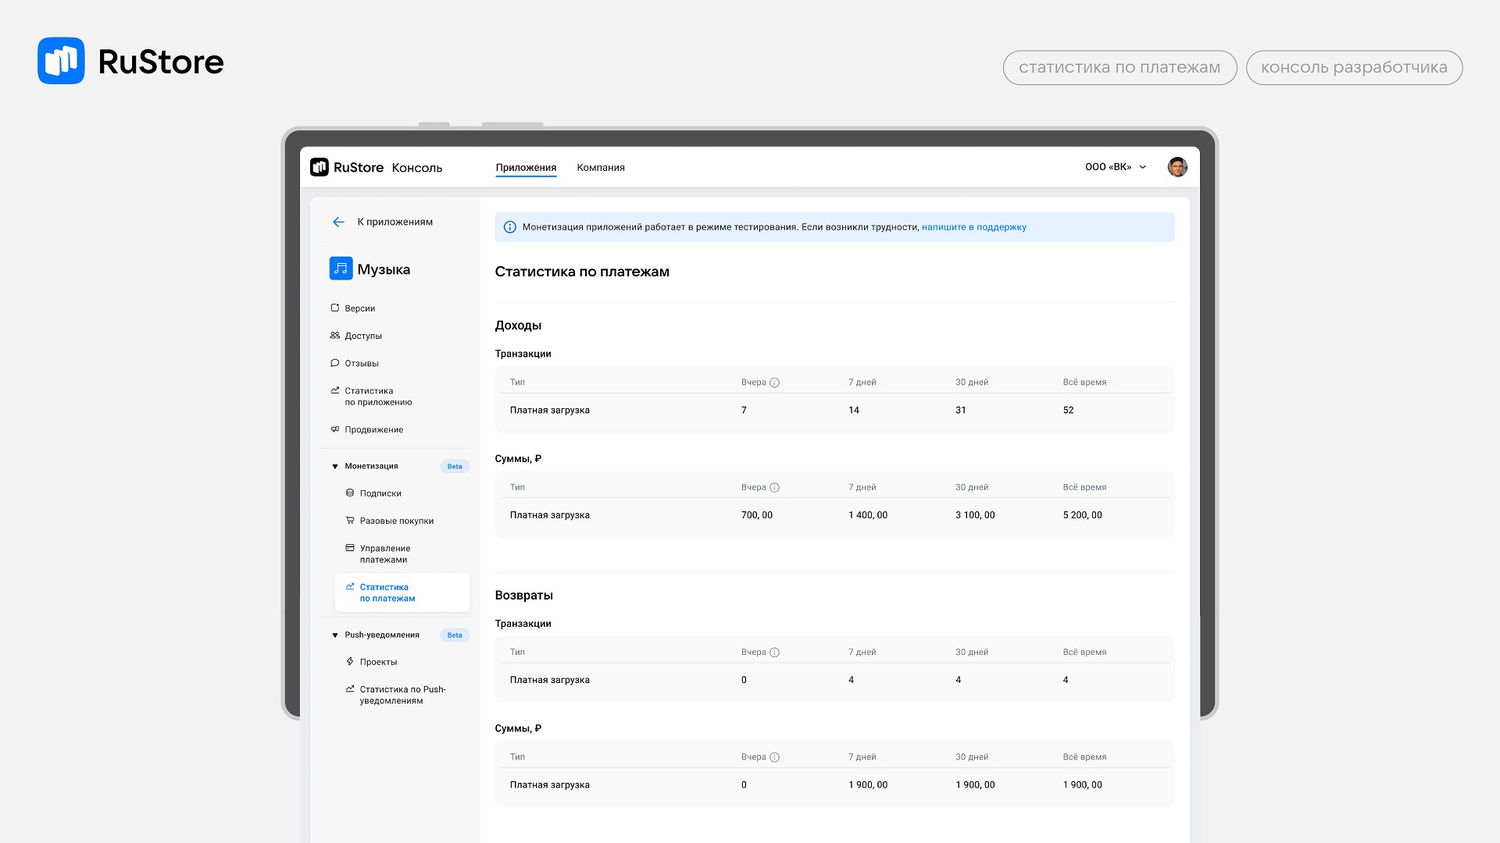Open Статистика по приложению item

(378, 396)
